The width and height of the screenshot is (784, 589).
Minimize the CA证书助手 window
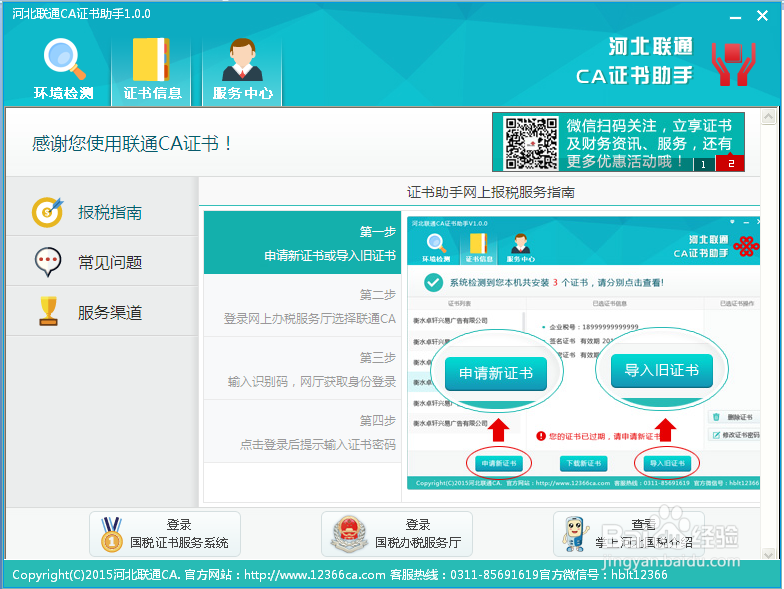click(x=735, y=16)
